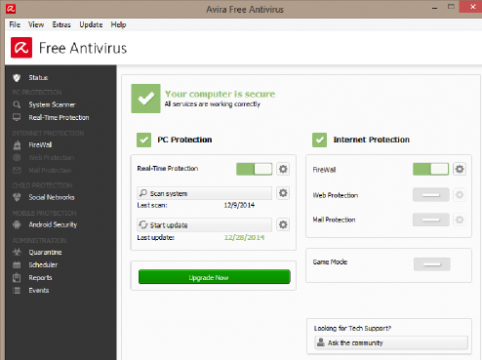Toggle the Web Protection switch
The height and width of the screenshot is (360, 482).
[431, 195]
